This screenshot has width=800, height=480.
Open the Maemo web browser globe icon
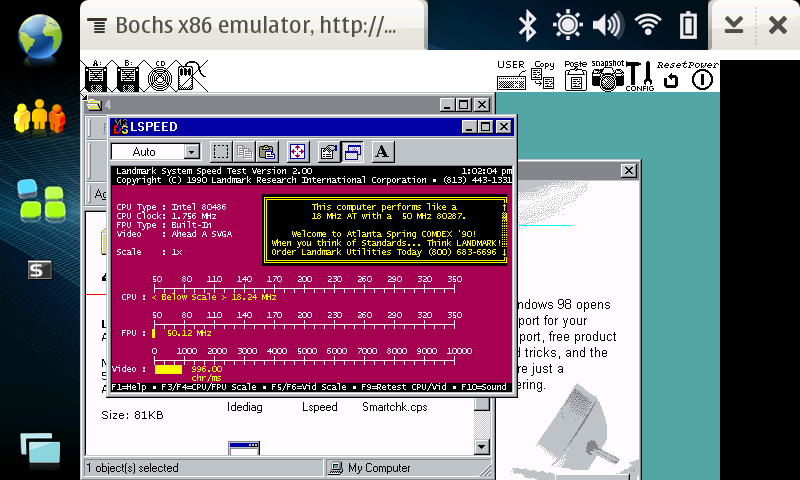(40, 38)
